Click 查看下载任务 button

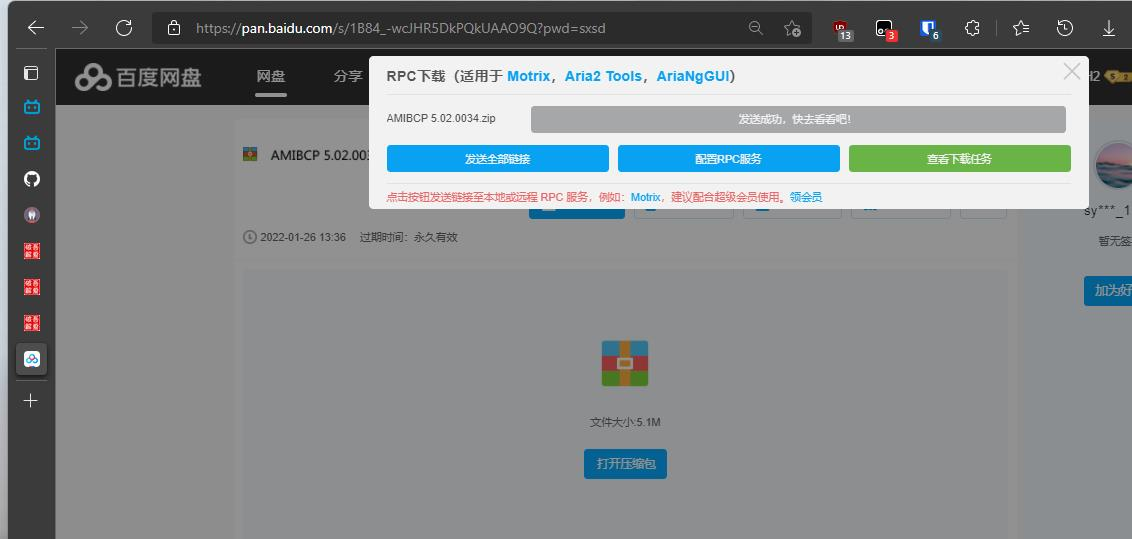(959, 159)
